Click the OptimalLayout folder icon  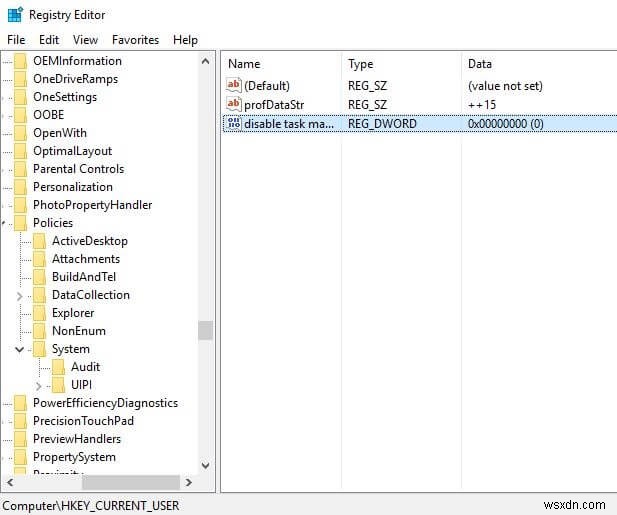pos(20,151)
